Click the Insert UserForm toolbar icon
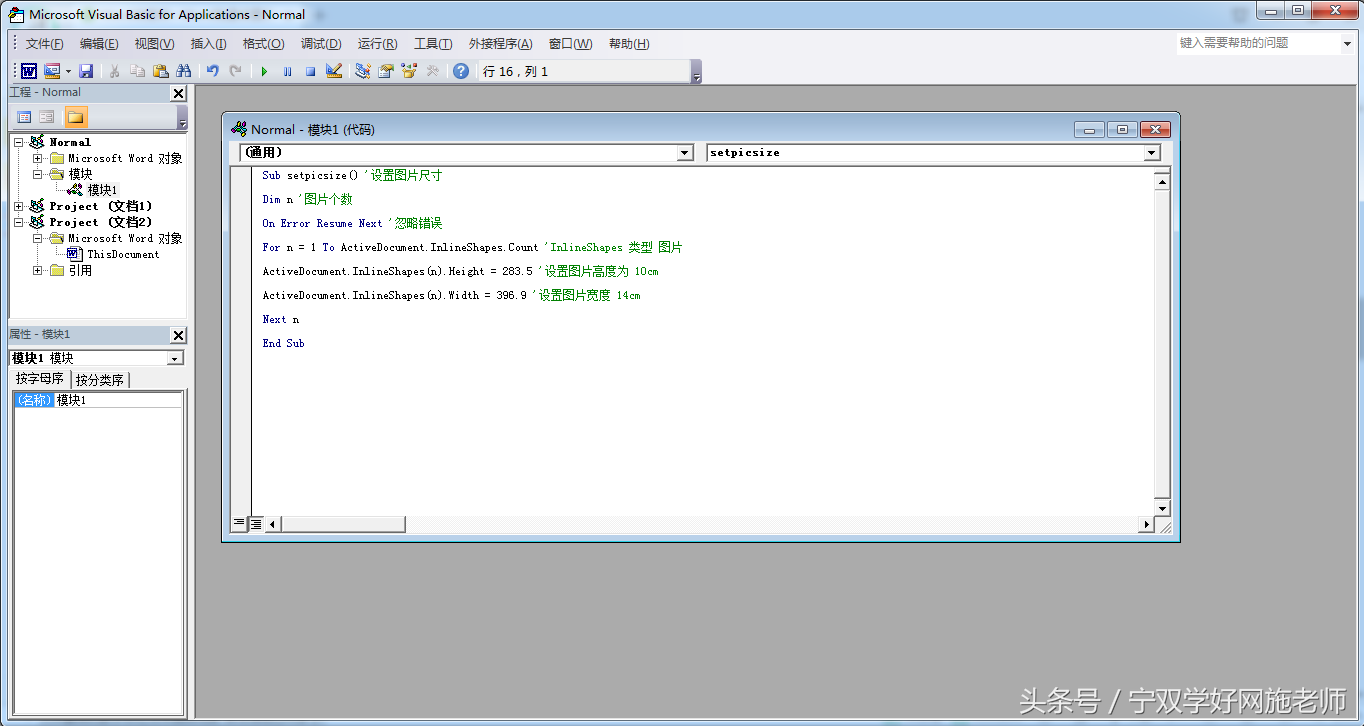The height and width of the screenshot is (726, 1364). click(52, 71)
